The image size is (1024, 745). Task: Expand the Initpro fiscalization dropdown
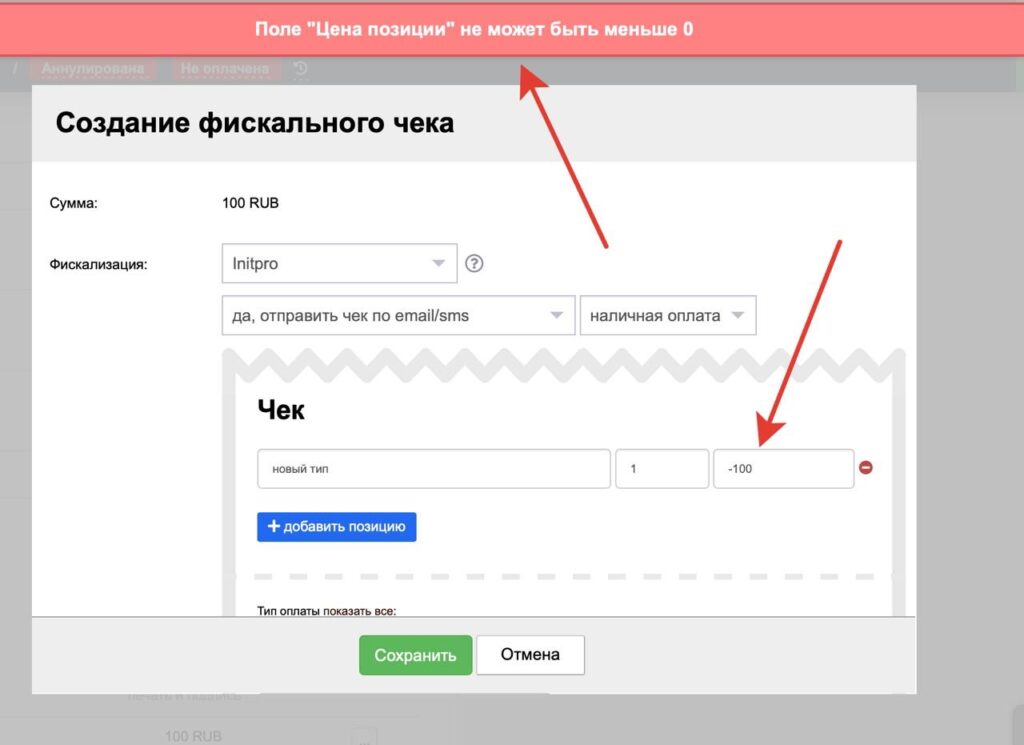tap(339, 264)
